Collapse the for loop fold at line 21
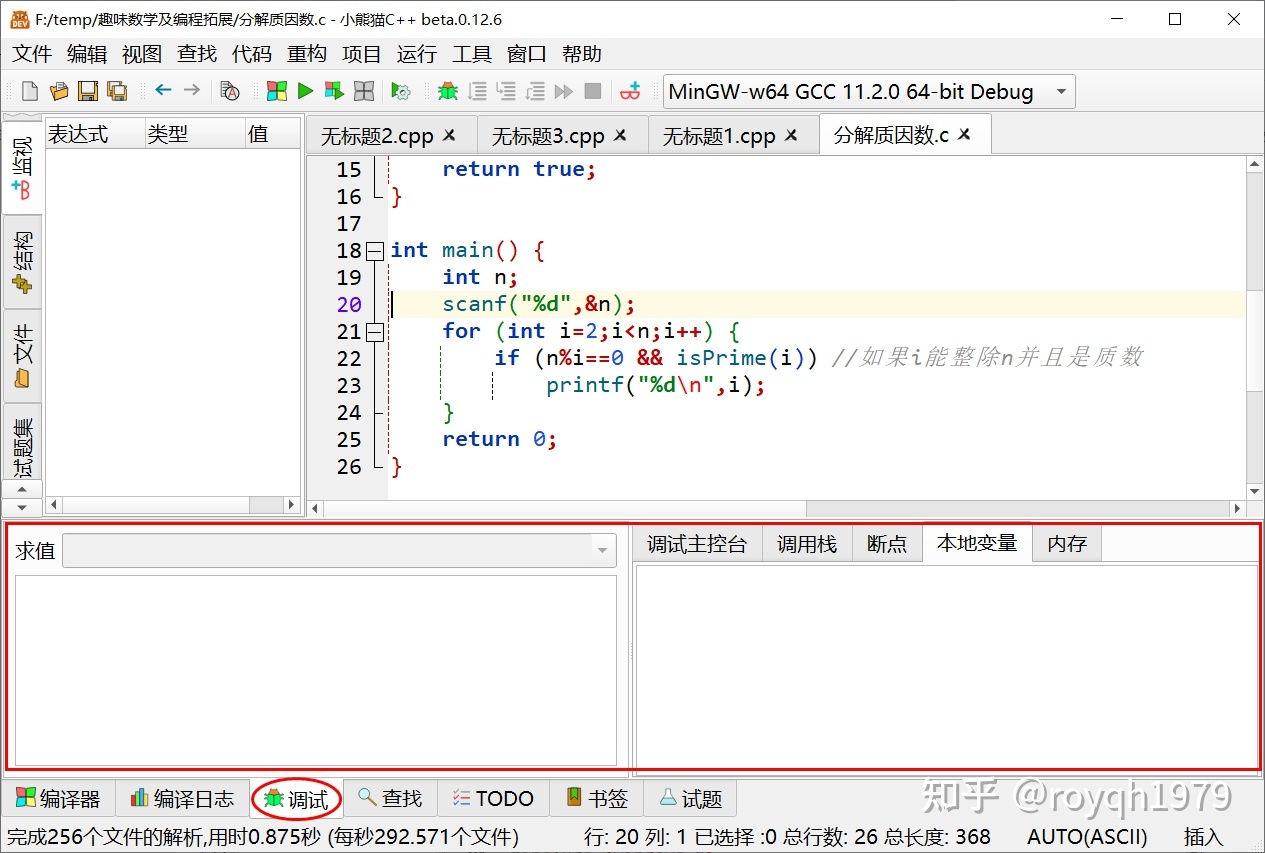 point(375,332)
